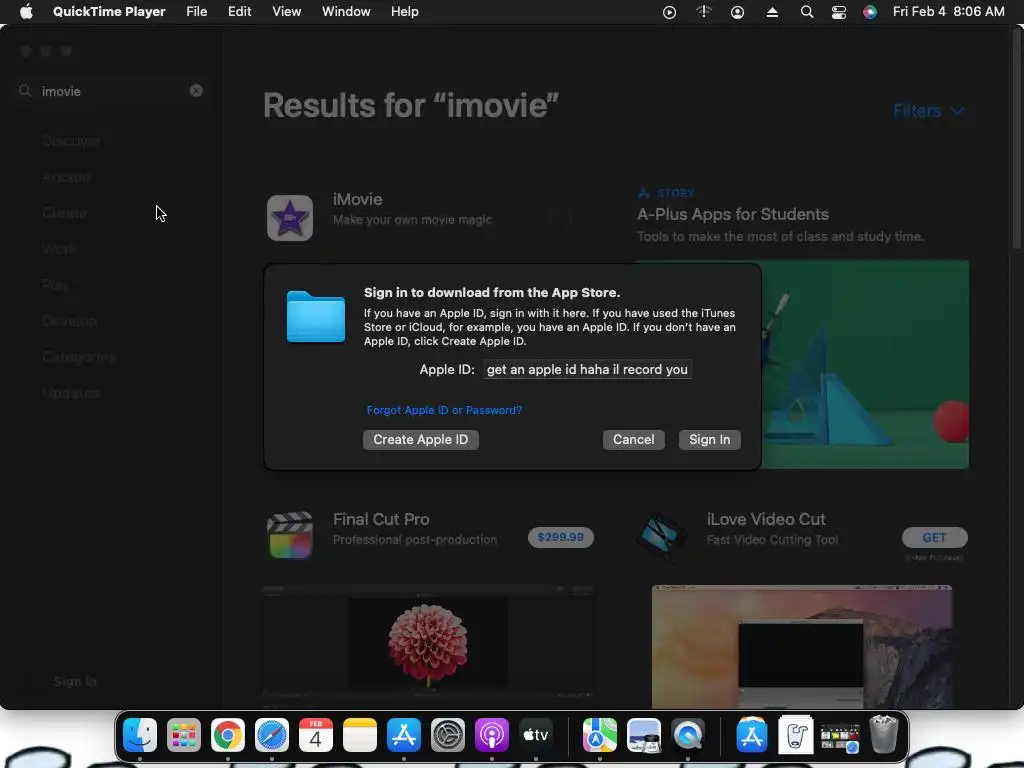This screenshot has width=1024, height=768.
Task: Select the Final Cut Pro app icon
Action: click(x=290, y=536)
